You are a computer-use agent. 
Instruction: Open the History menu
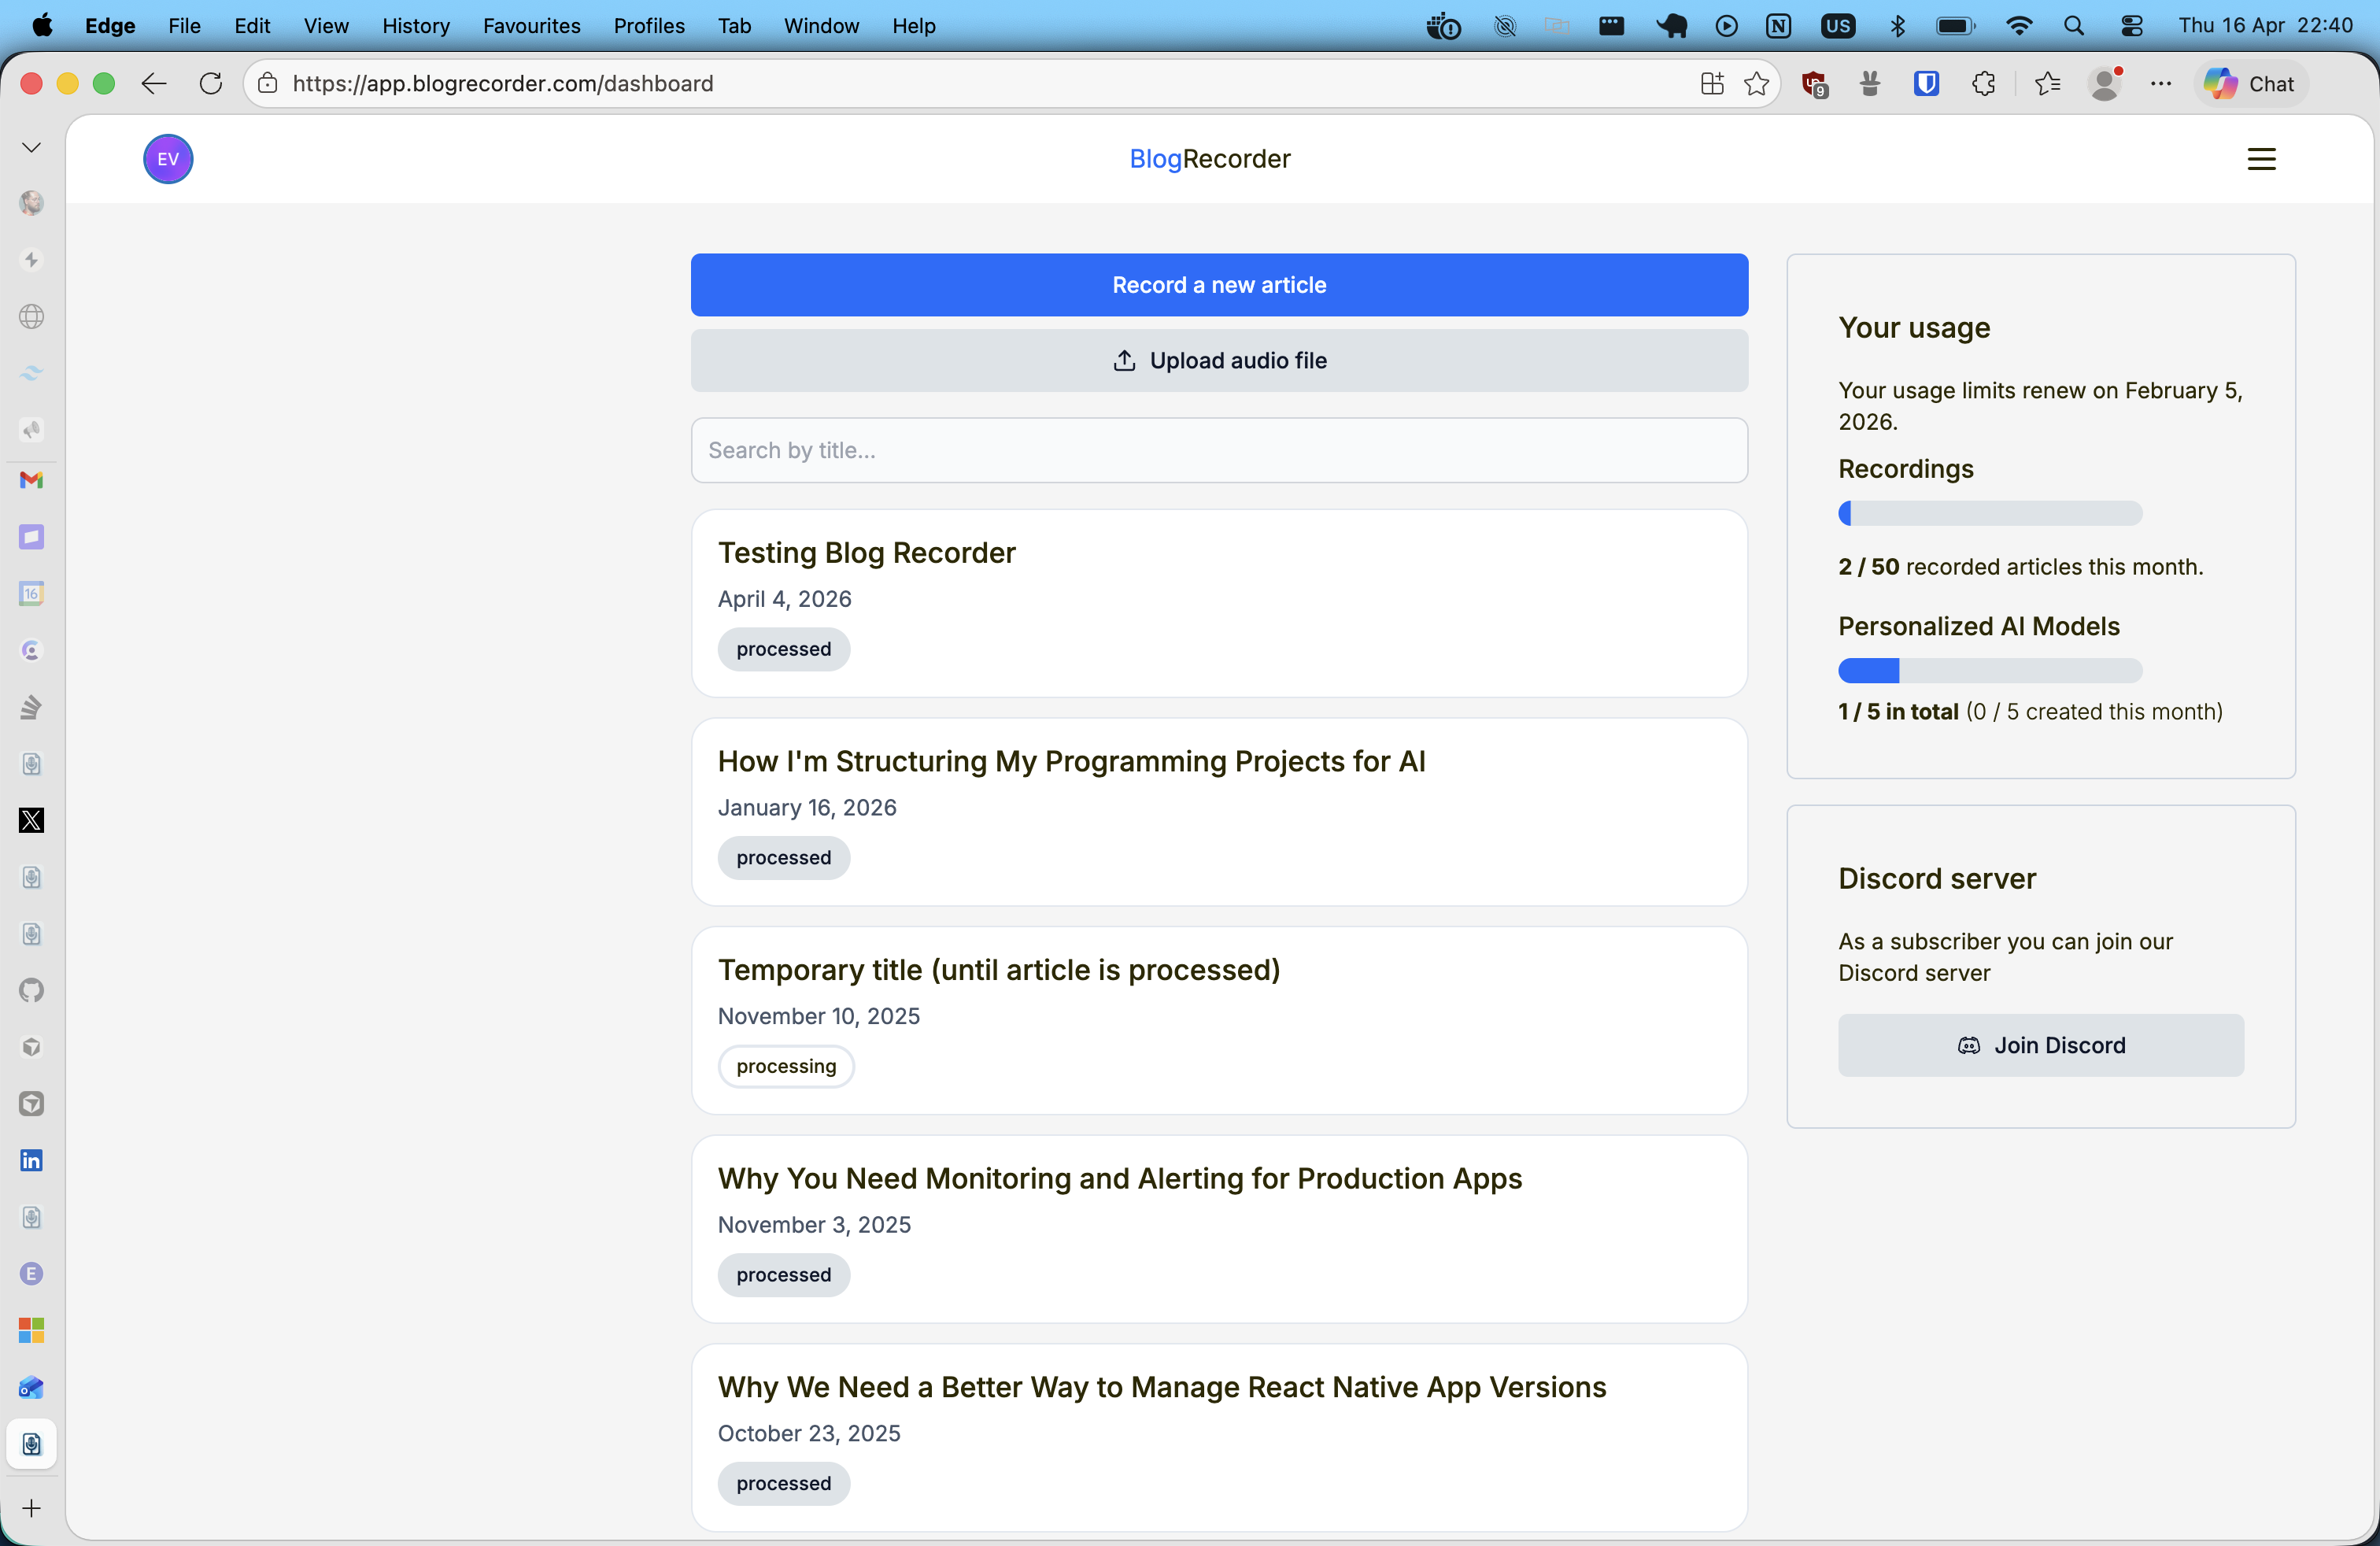(x=415, y=26)
